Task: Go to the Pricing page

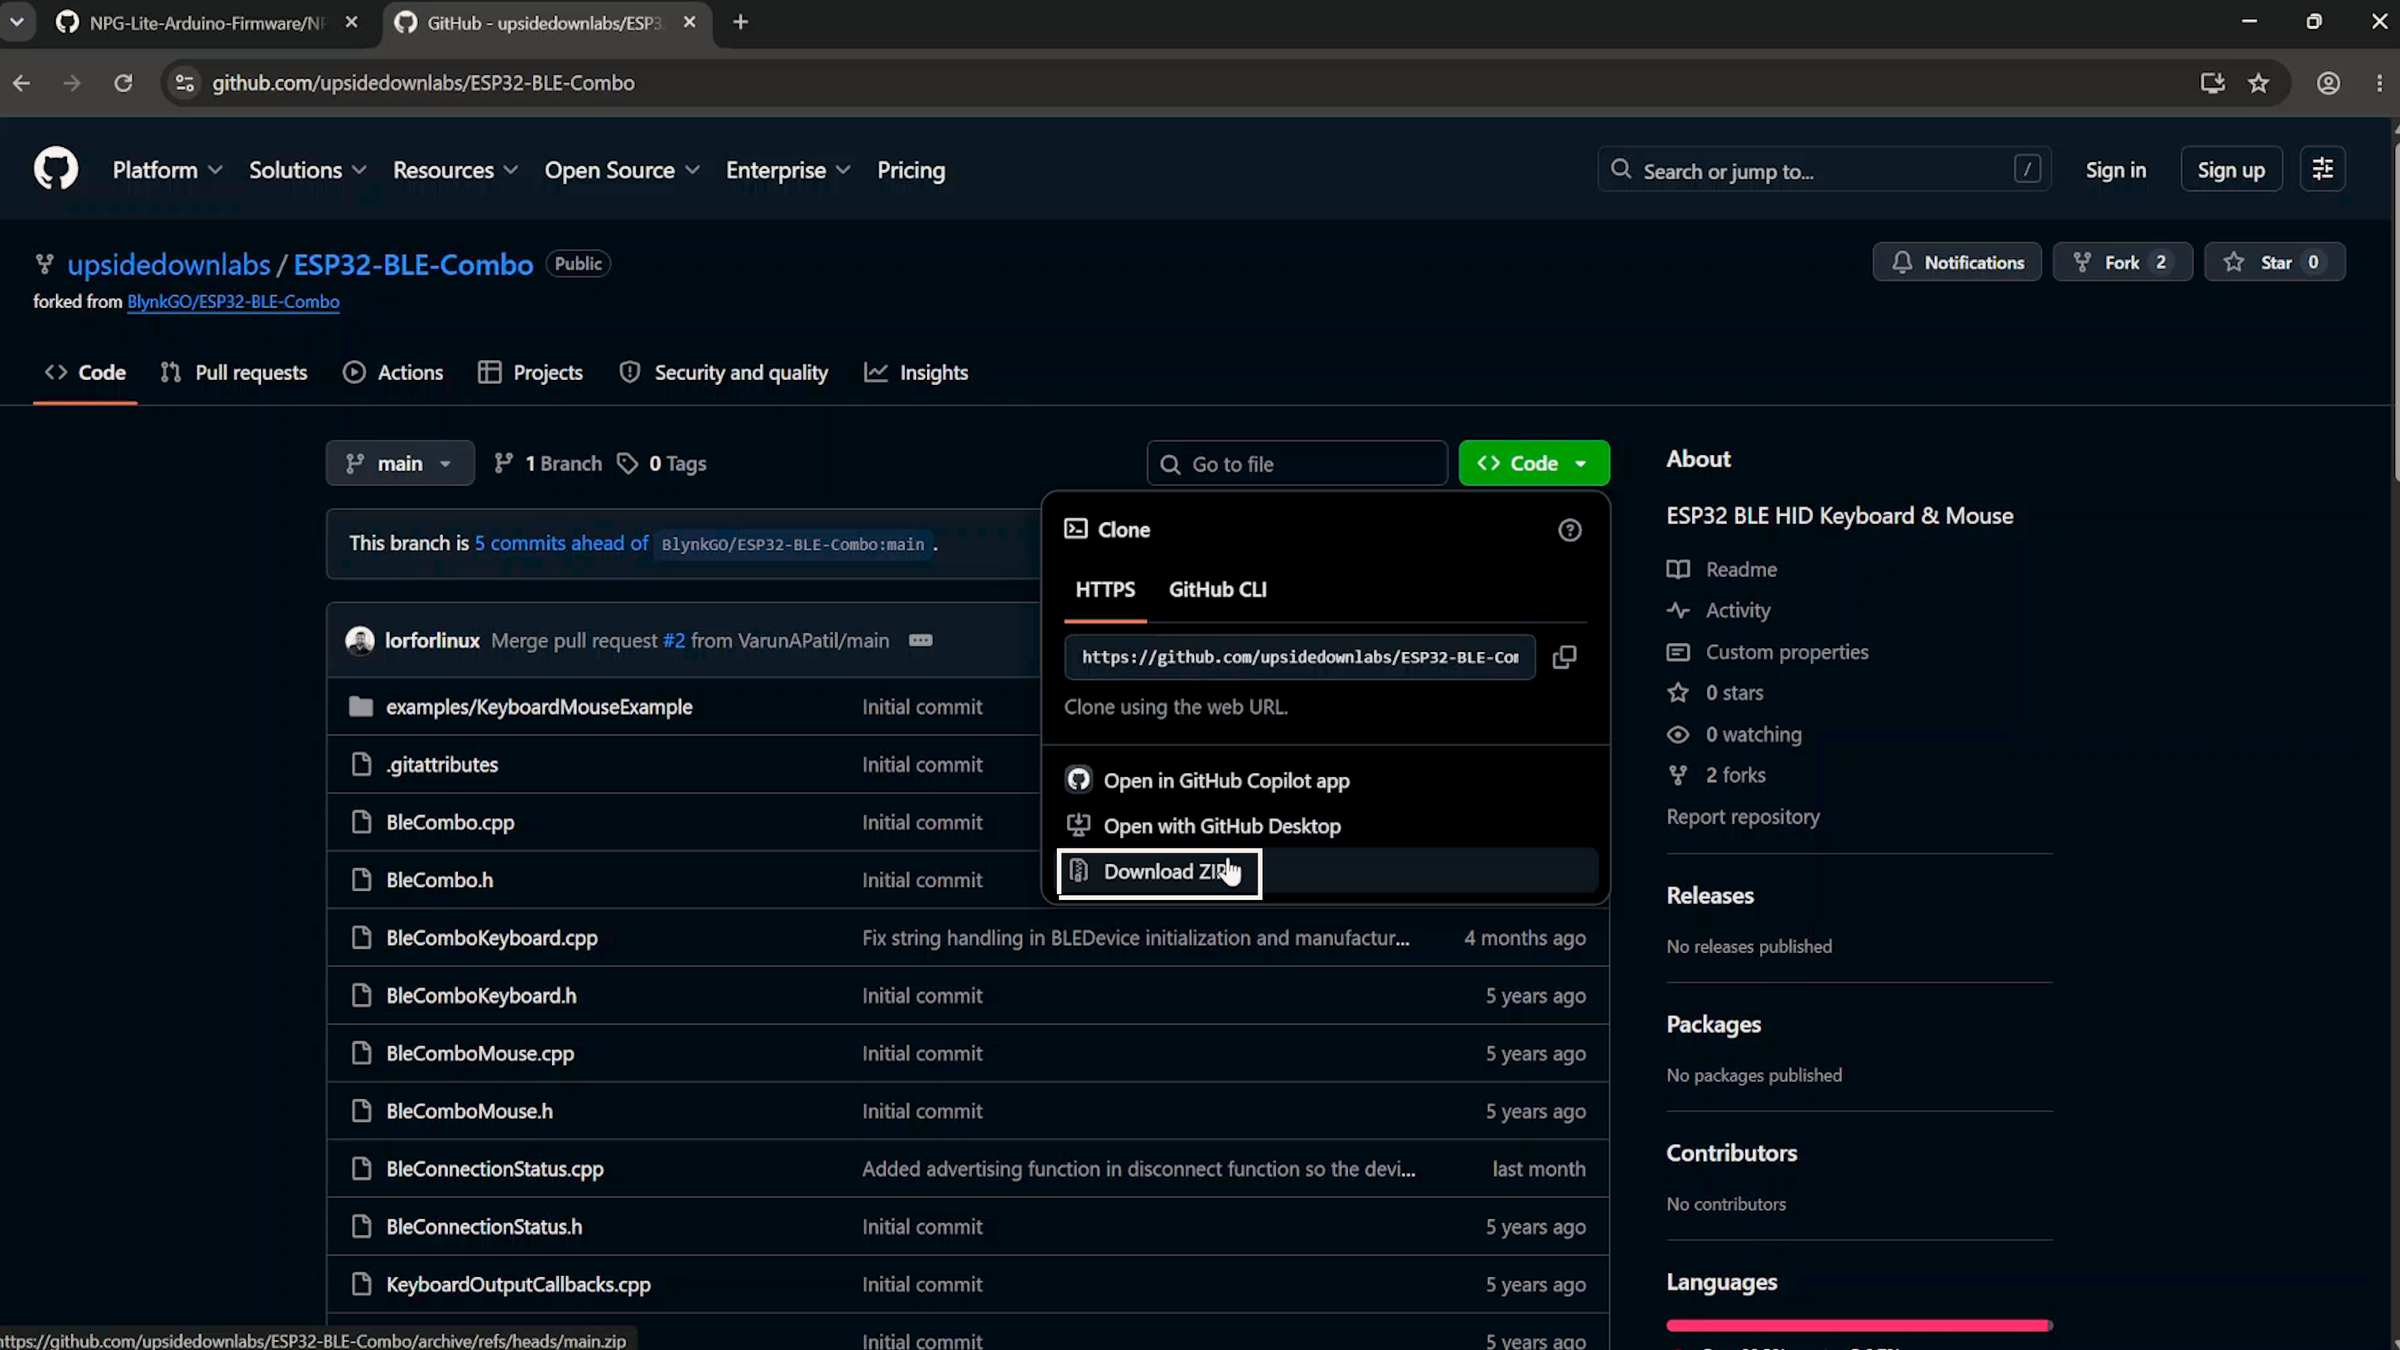Action: [911, 170]
